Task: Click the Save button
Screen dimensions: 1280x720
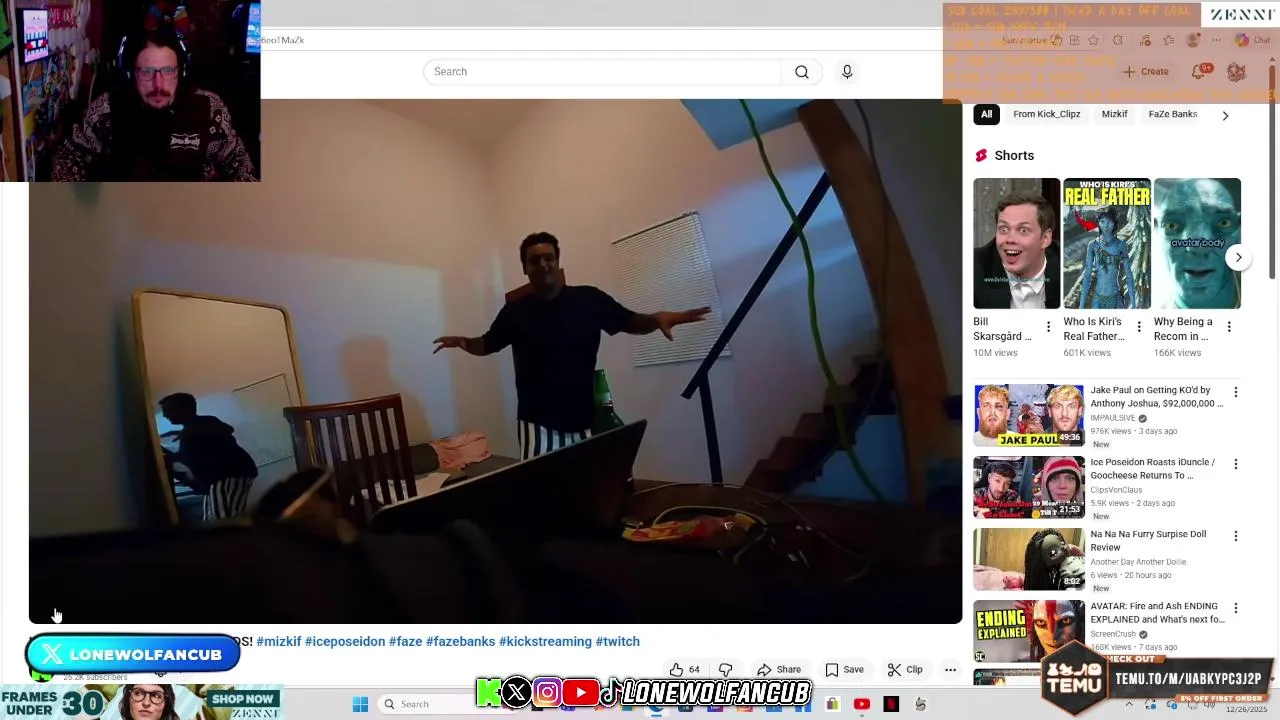Action: tap(844, 670)
